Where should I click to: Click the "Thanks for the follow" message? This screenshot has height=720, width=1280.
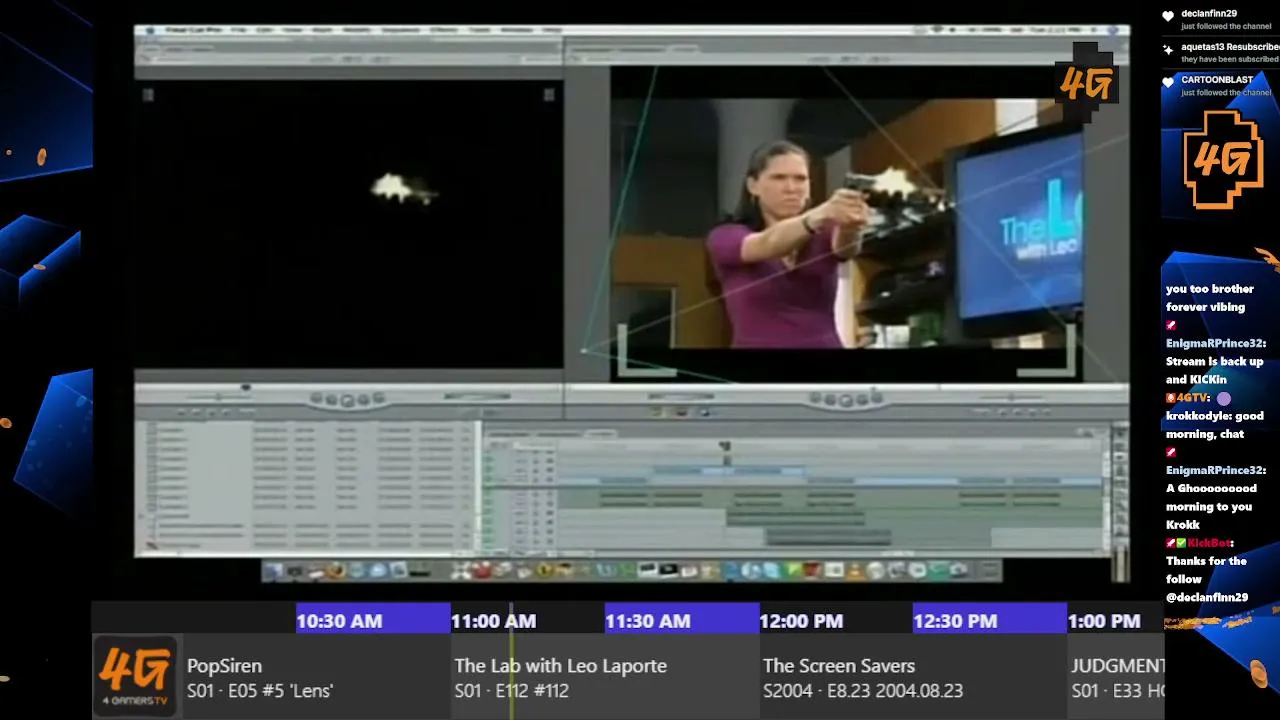(x=1206, y=570)
